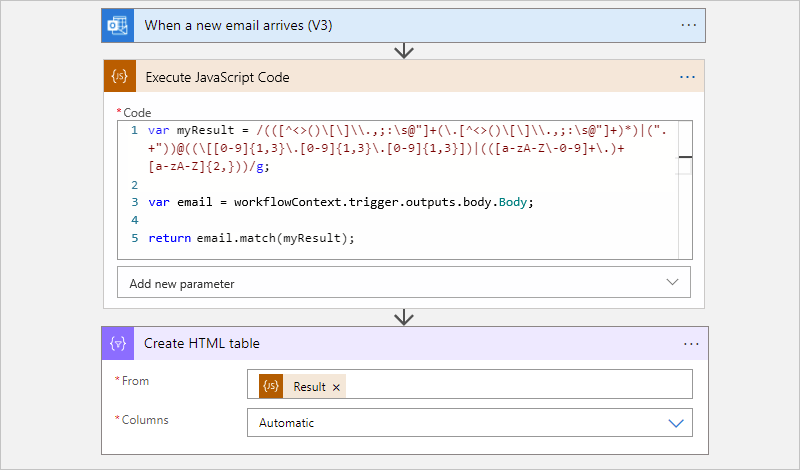Click the Create HTML table action icon
The height and width of the screenshot is (470, 800).
pyautogui.click(x=118, y=343)
